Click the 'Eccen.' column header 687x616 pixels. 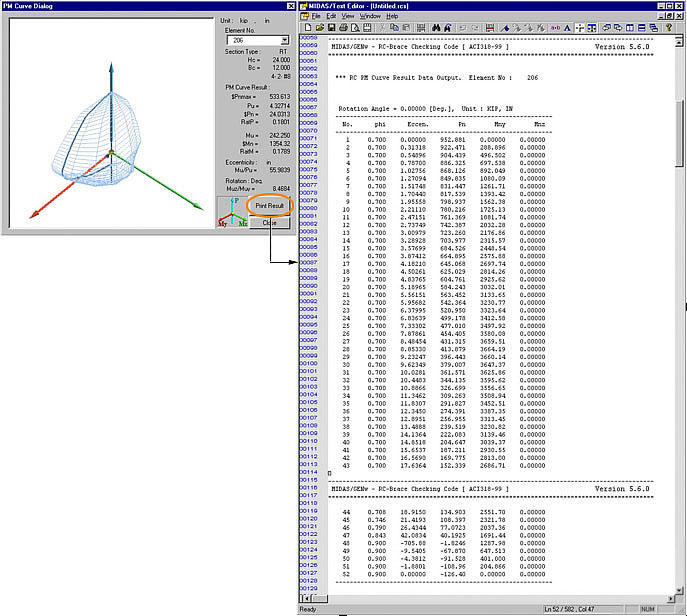point(417,124)
